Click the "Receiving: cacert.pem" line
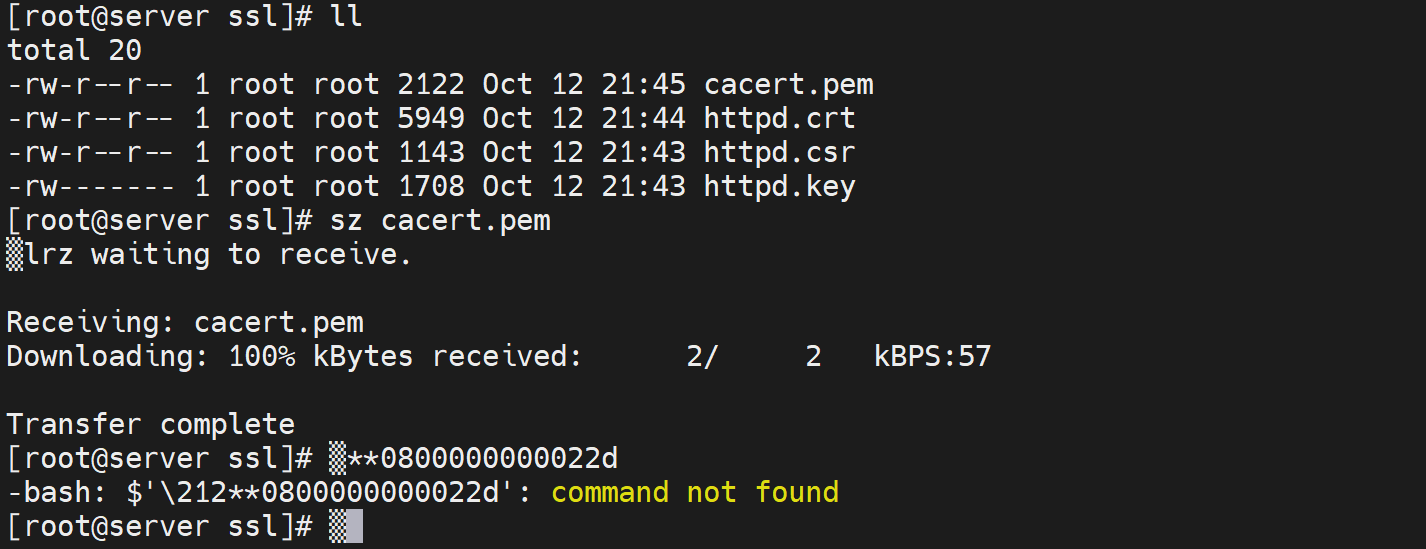 185,323
